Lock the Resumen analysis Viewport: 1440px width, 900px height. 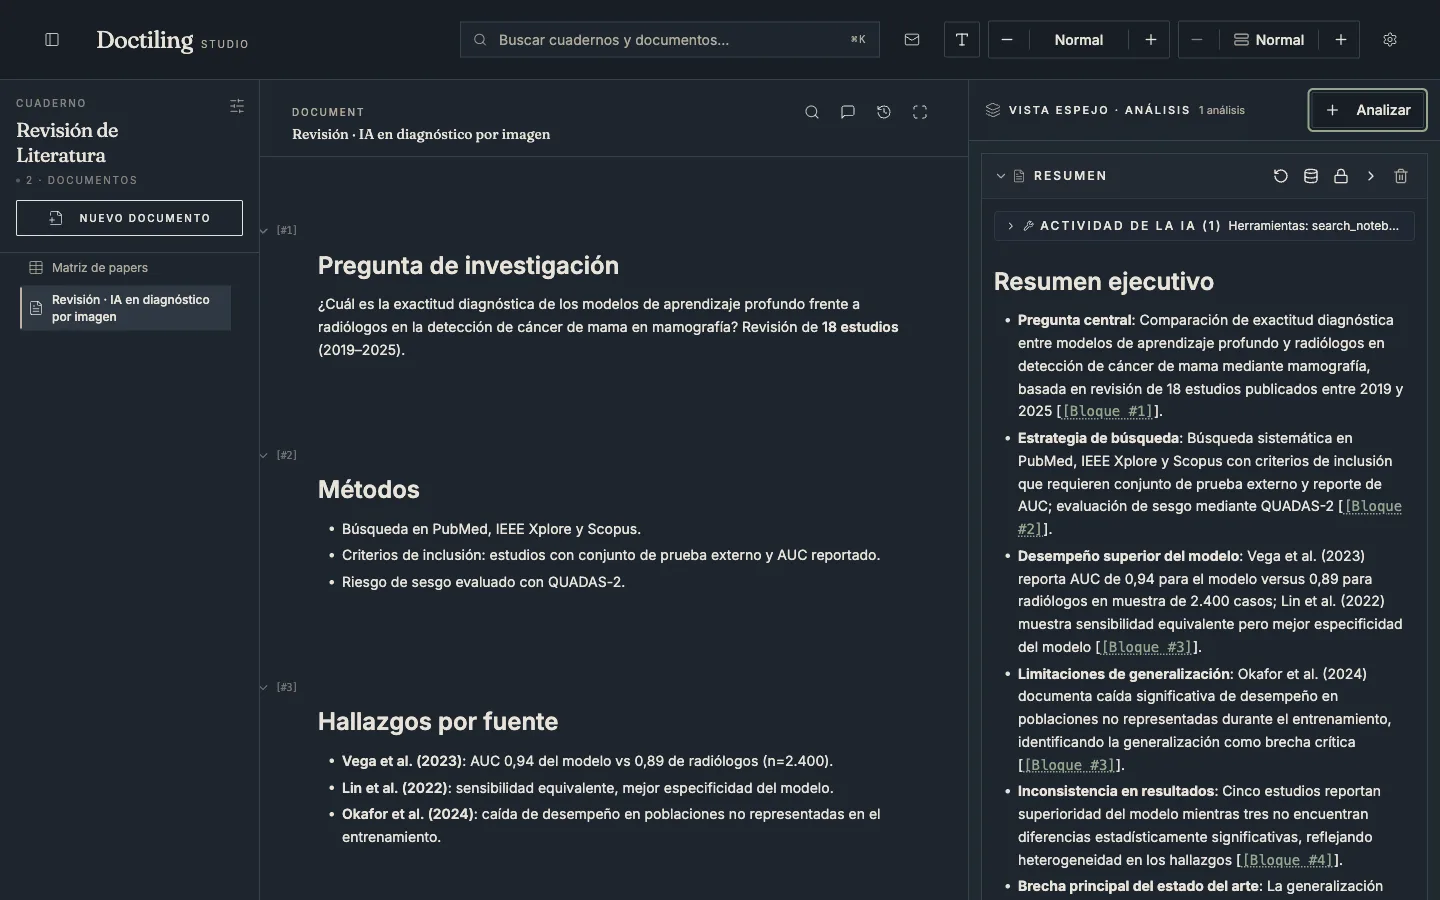click(1341, 176)
